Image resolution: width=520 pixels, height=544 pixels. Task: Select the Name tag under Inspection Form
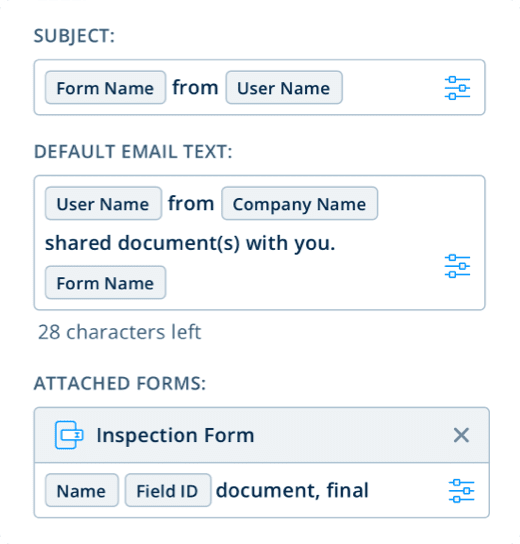82,491
